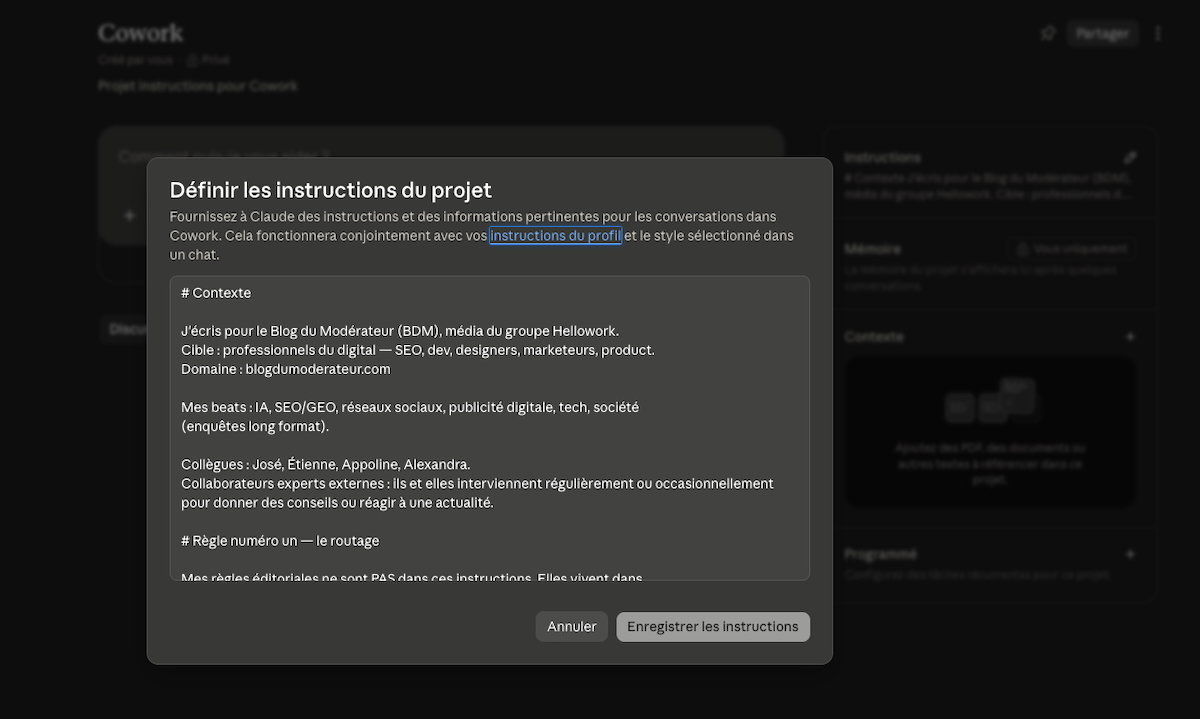Click the "Domaine : blogdumoderateur.com" line

[286, 369]
